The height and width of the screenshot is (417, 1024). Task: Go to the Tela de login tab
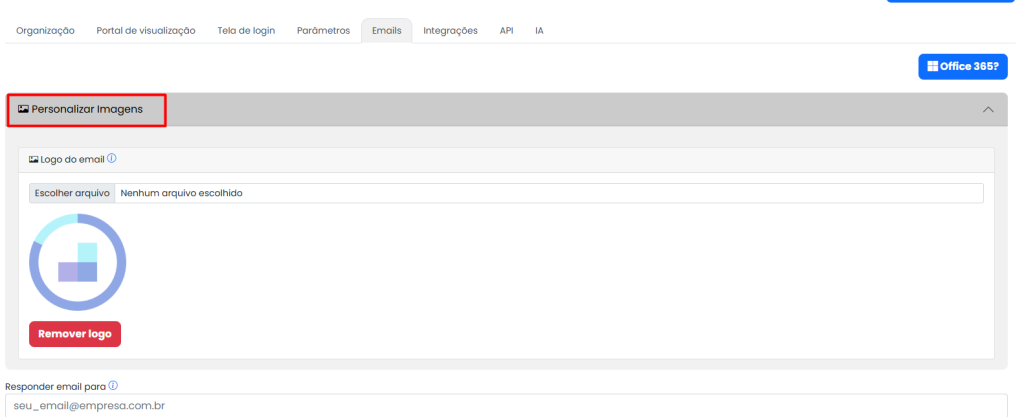pyautogui.click(x=246, y=31)
